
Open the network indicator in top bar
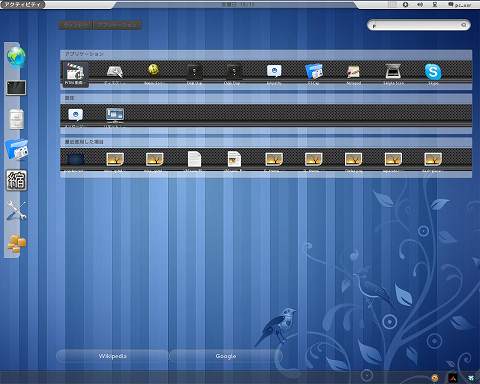[435, 5]
